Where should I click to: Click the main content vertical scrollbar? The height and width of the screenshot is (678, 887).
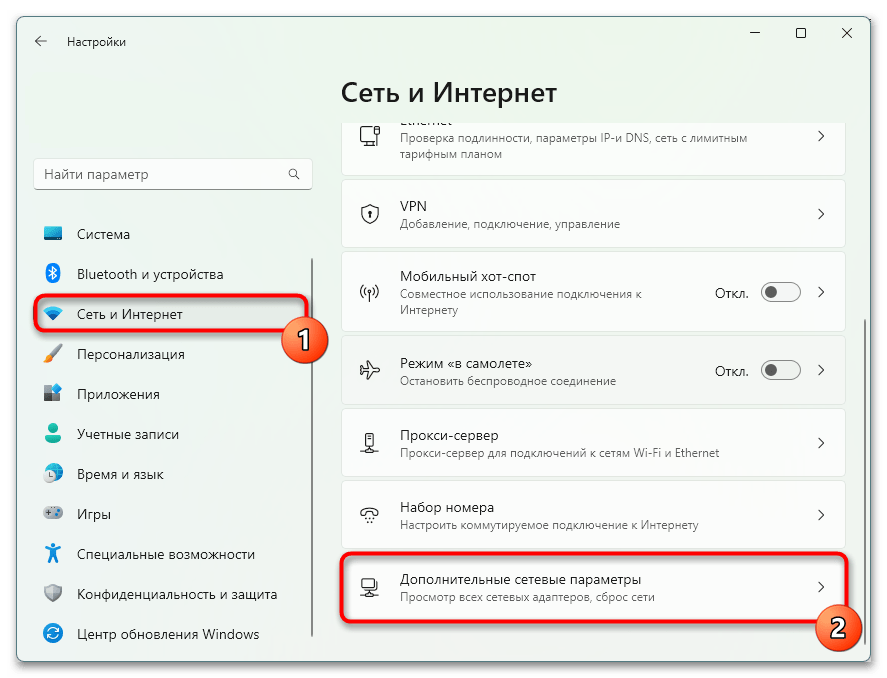pyautogui.click(x=864, y=481)
